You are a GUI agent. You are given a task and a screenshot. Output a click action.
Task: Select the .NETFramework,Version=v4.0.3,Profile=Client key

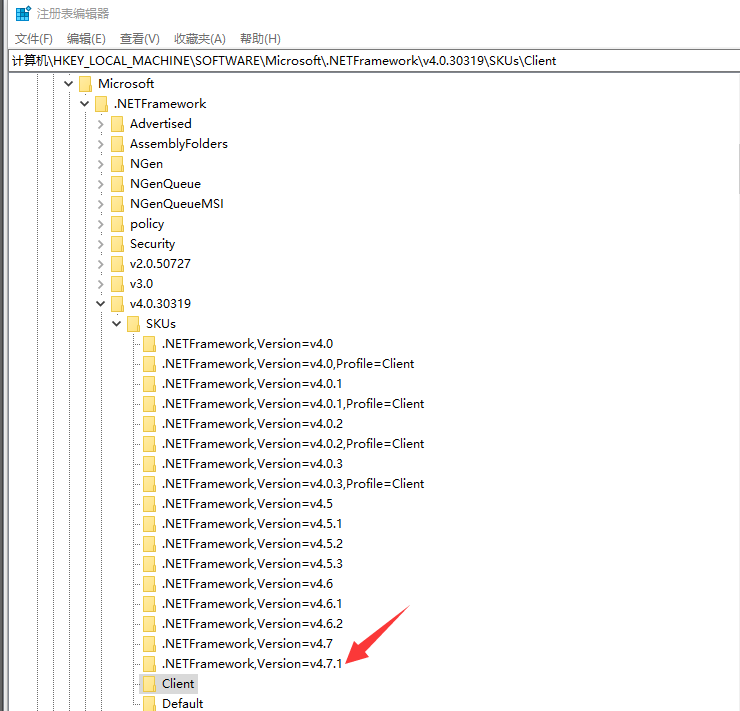293,484
